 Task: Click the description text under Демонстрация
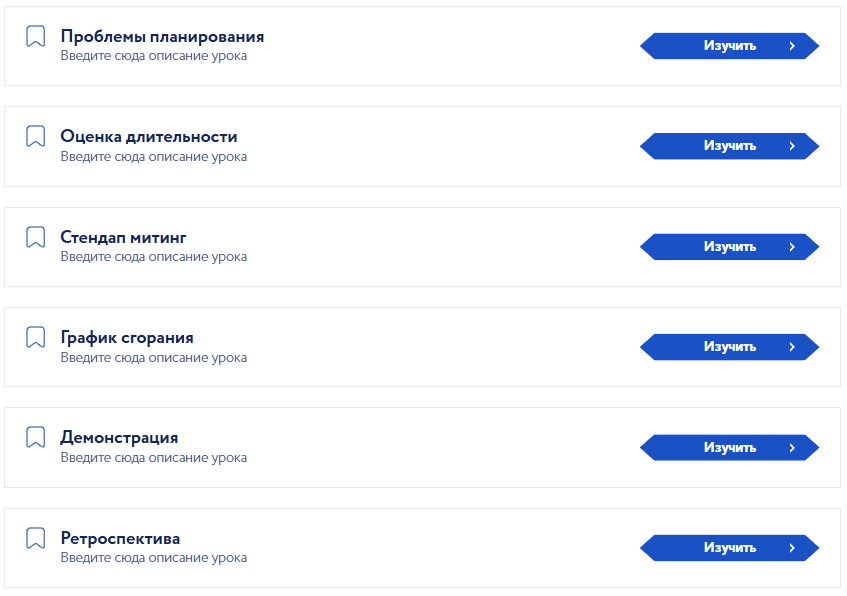[x=153, y=458]
